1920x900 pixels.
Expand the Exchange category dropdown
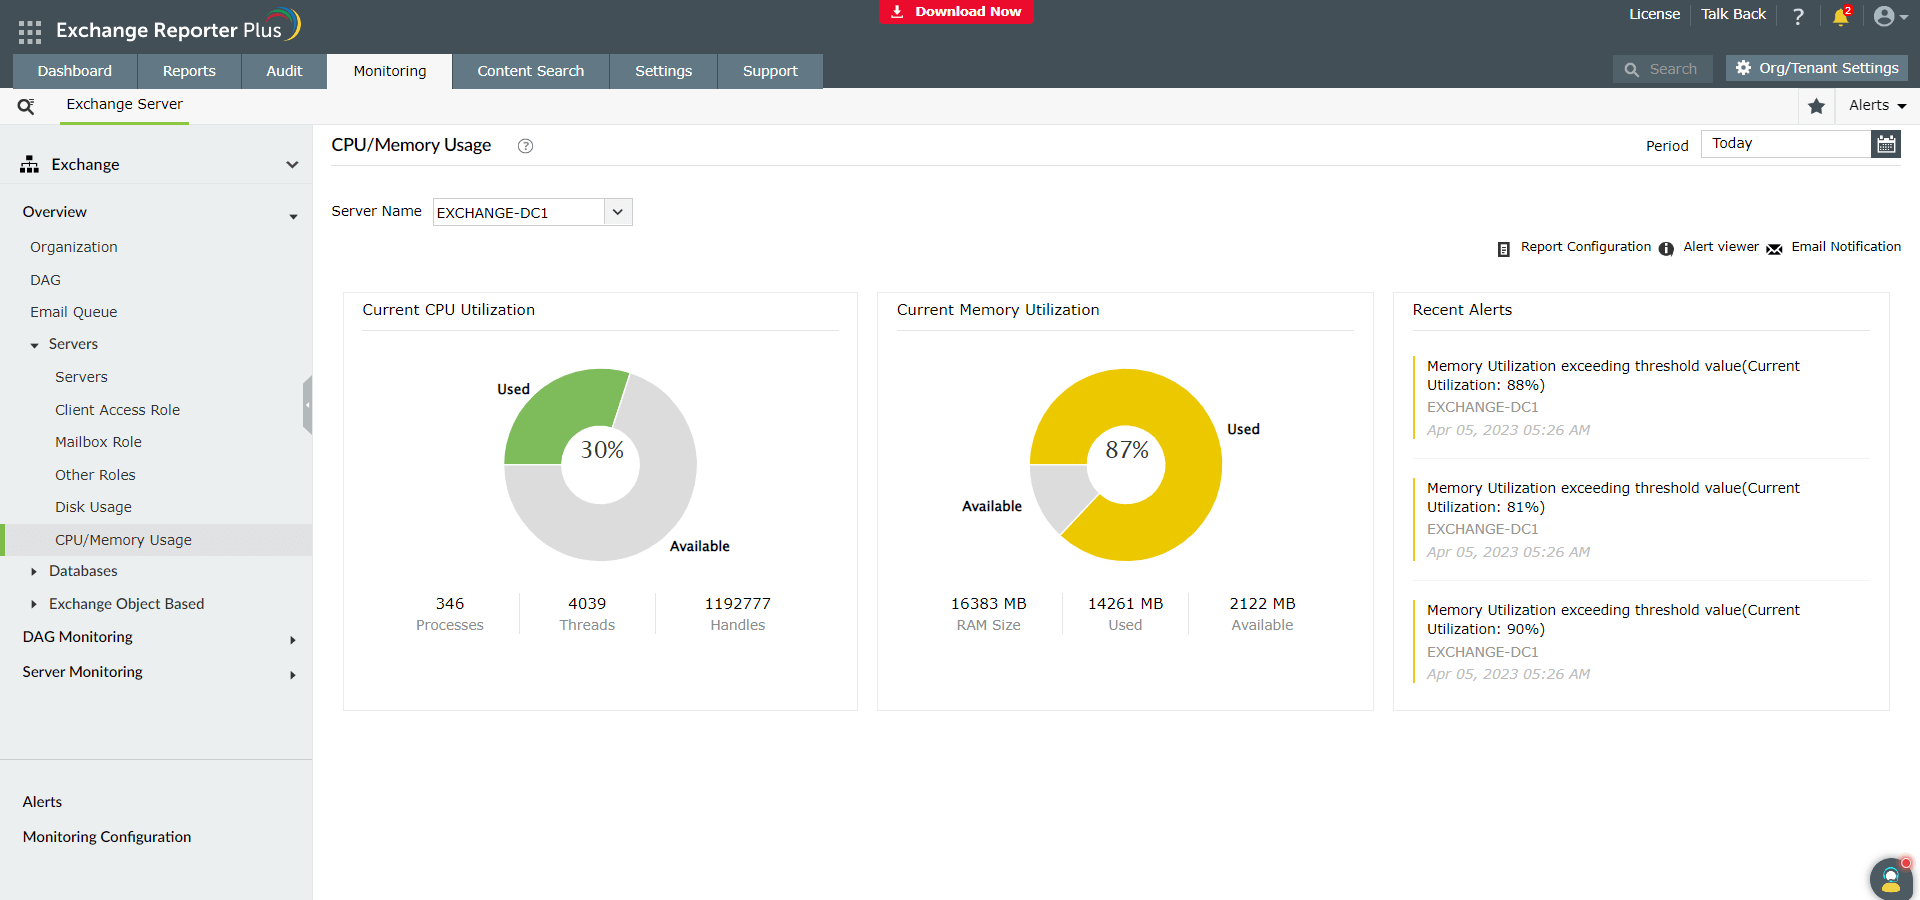[292, 165]
